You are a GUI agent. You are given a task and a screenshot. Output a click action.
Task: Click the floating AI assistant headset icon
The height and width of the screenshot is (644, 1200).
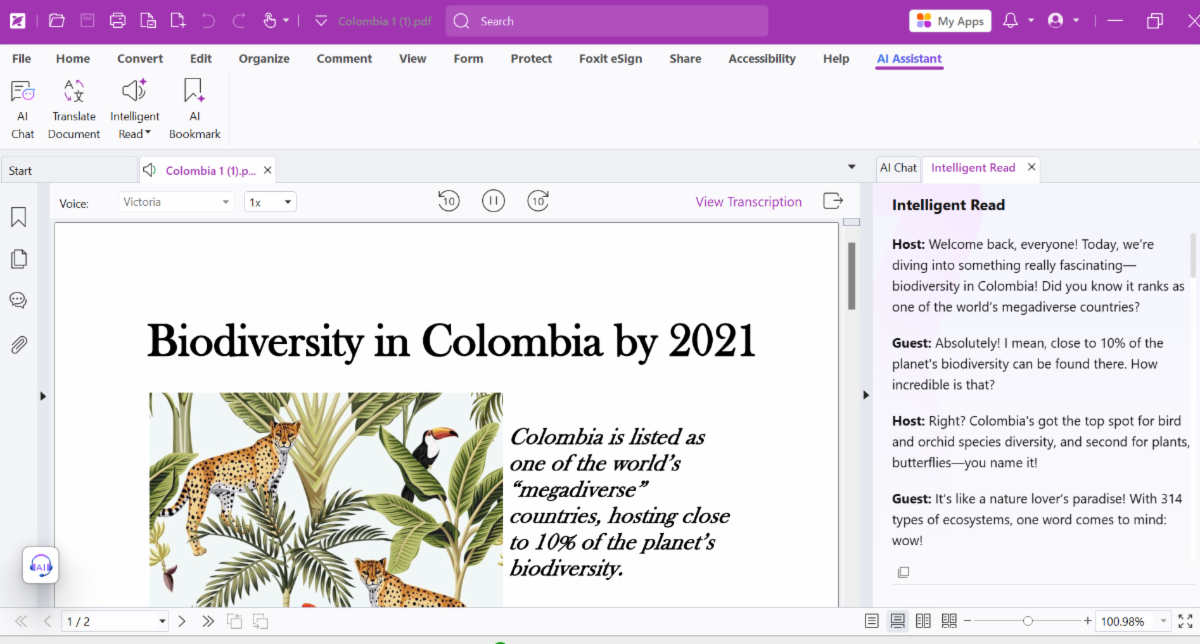pyautogui.click(x=41, y=566)
